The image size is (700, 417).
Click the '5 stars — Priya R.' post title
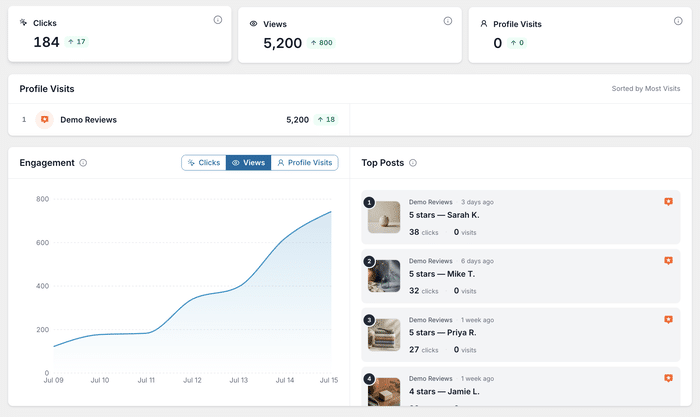443,333
